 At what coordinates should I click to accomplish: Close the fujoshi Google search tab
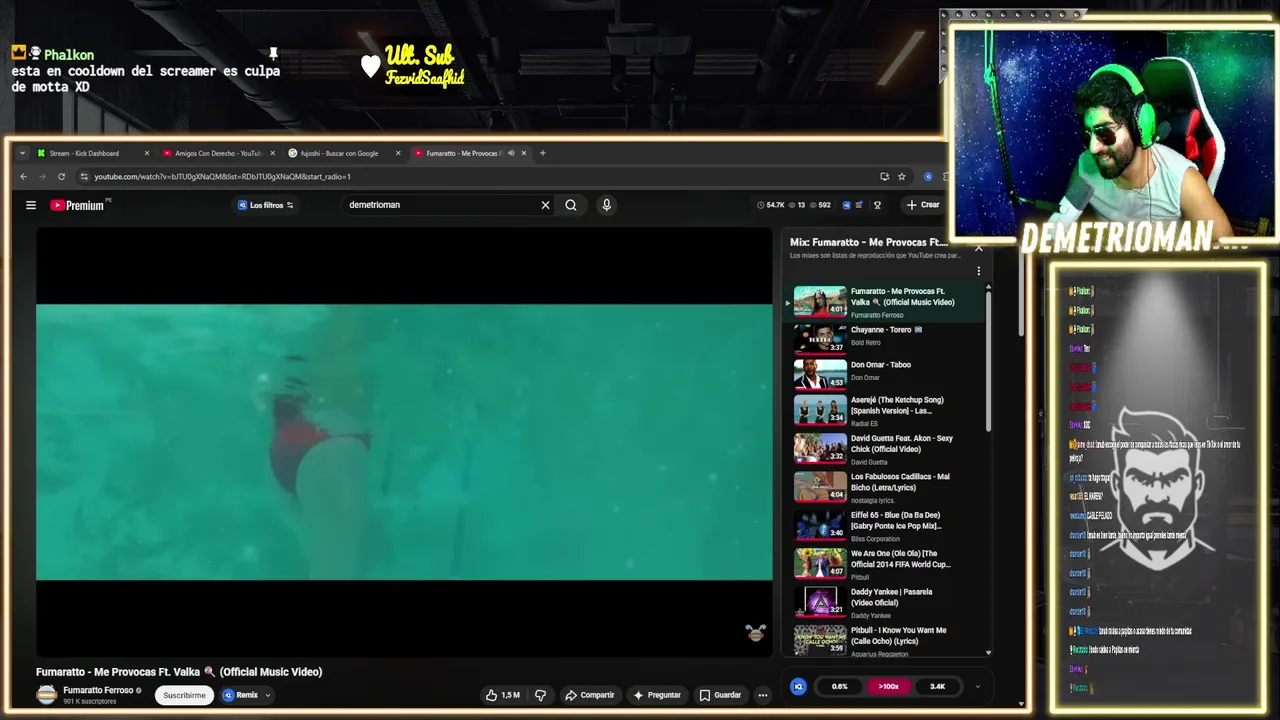[x=398, y=153]
